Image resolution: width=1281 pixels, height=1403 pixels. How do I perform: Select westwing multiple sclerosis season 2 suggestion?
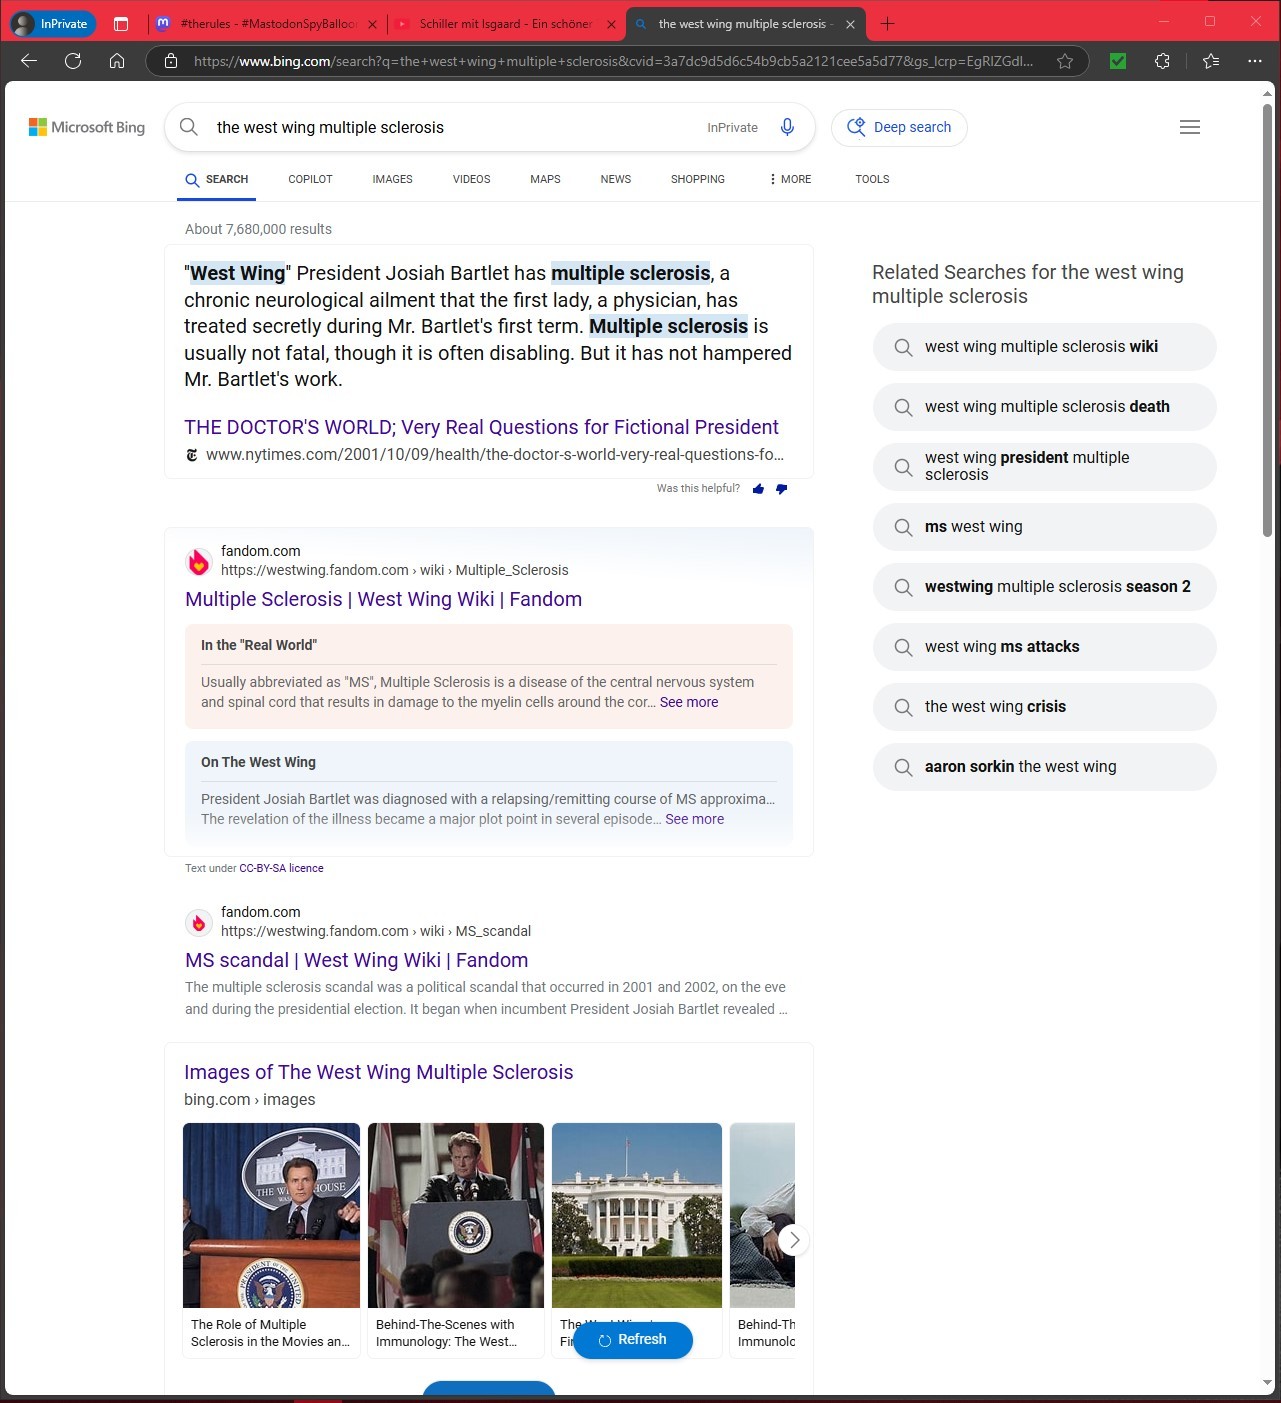pos(1044,587)
